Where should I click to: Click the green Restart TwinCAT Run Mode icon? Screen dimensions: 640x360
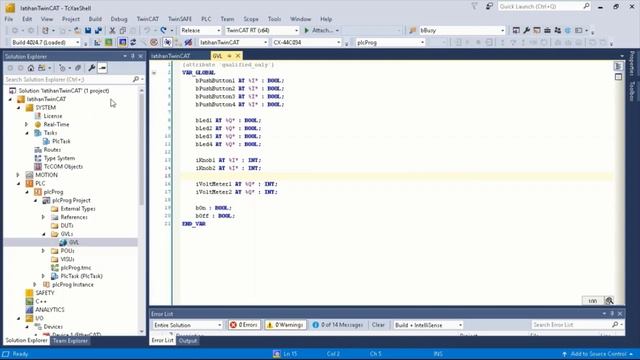(109, 42)
